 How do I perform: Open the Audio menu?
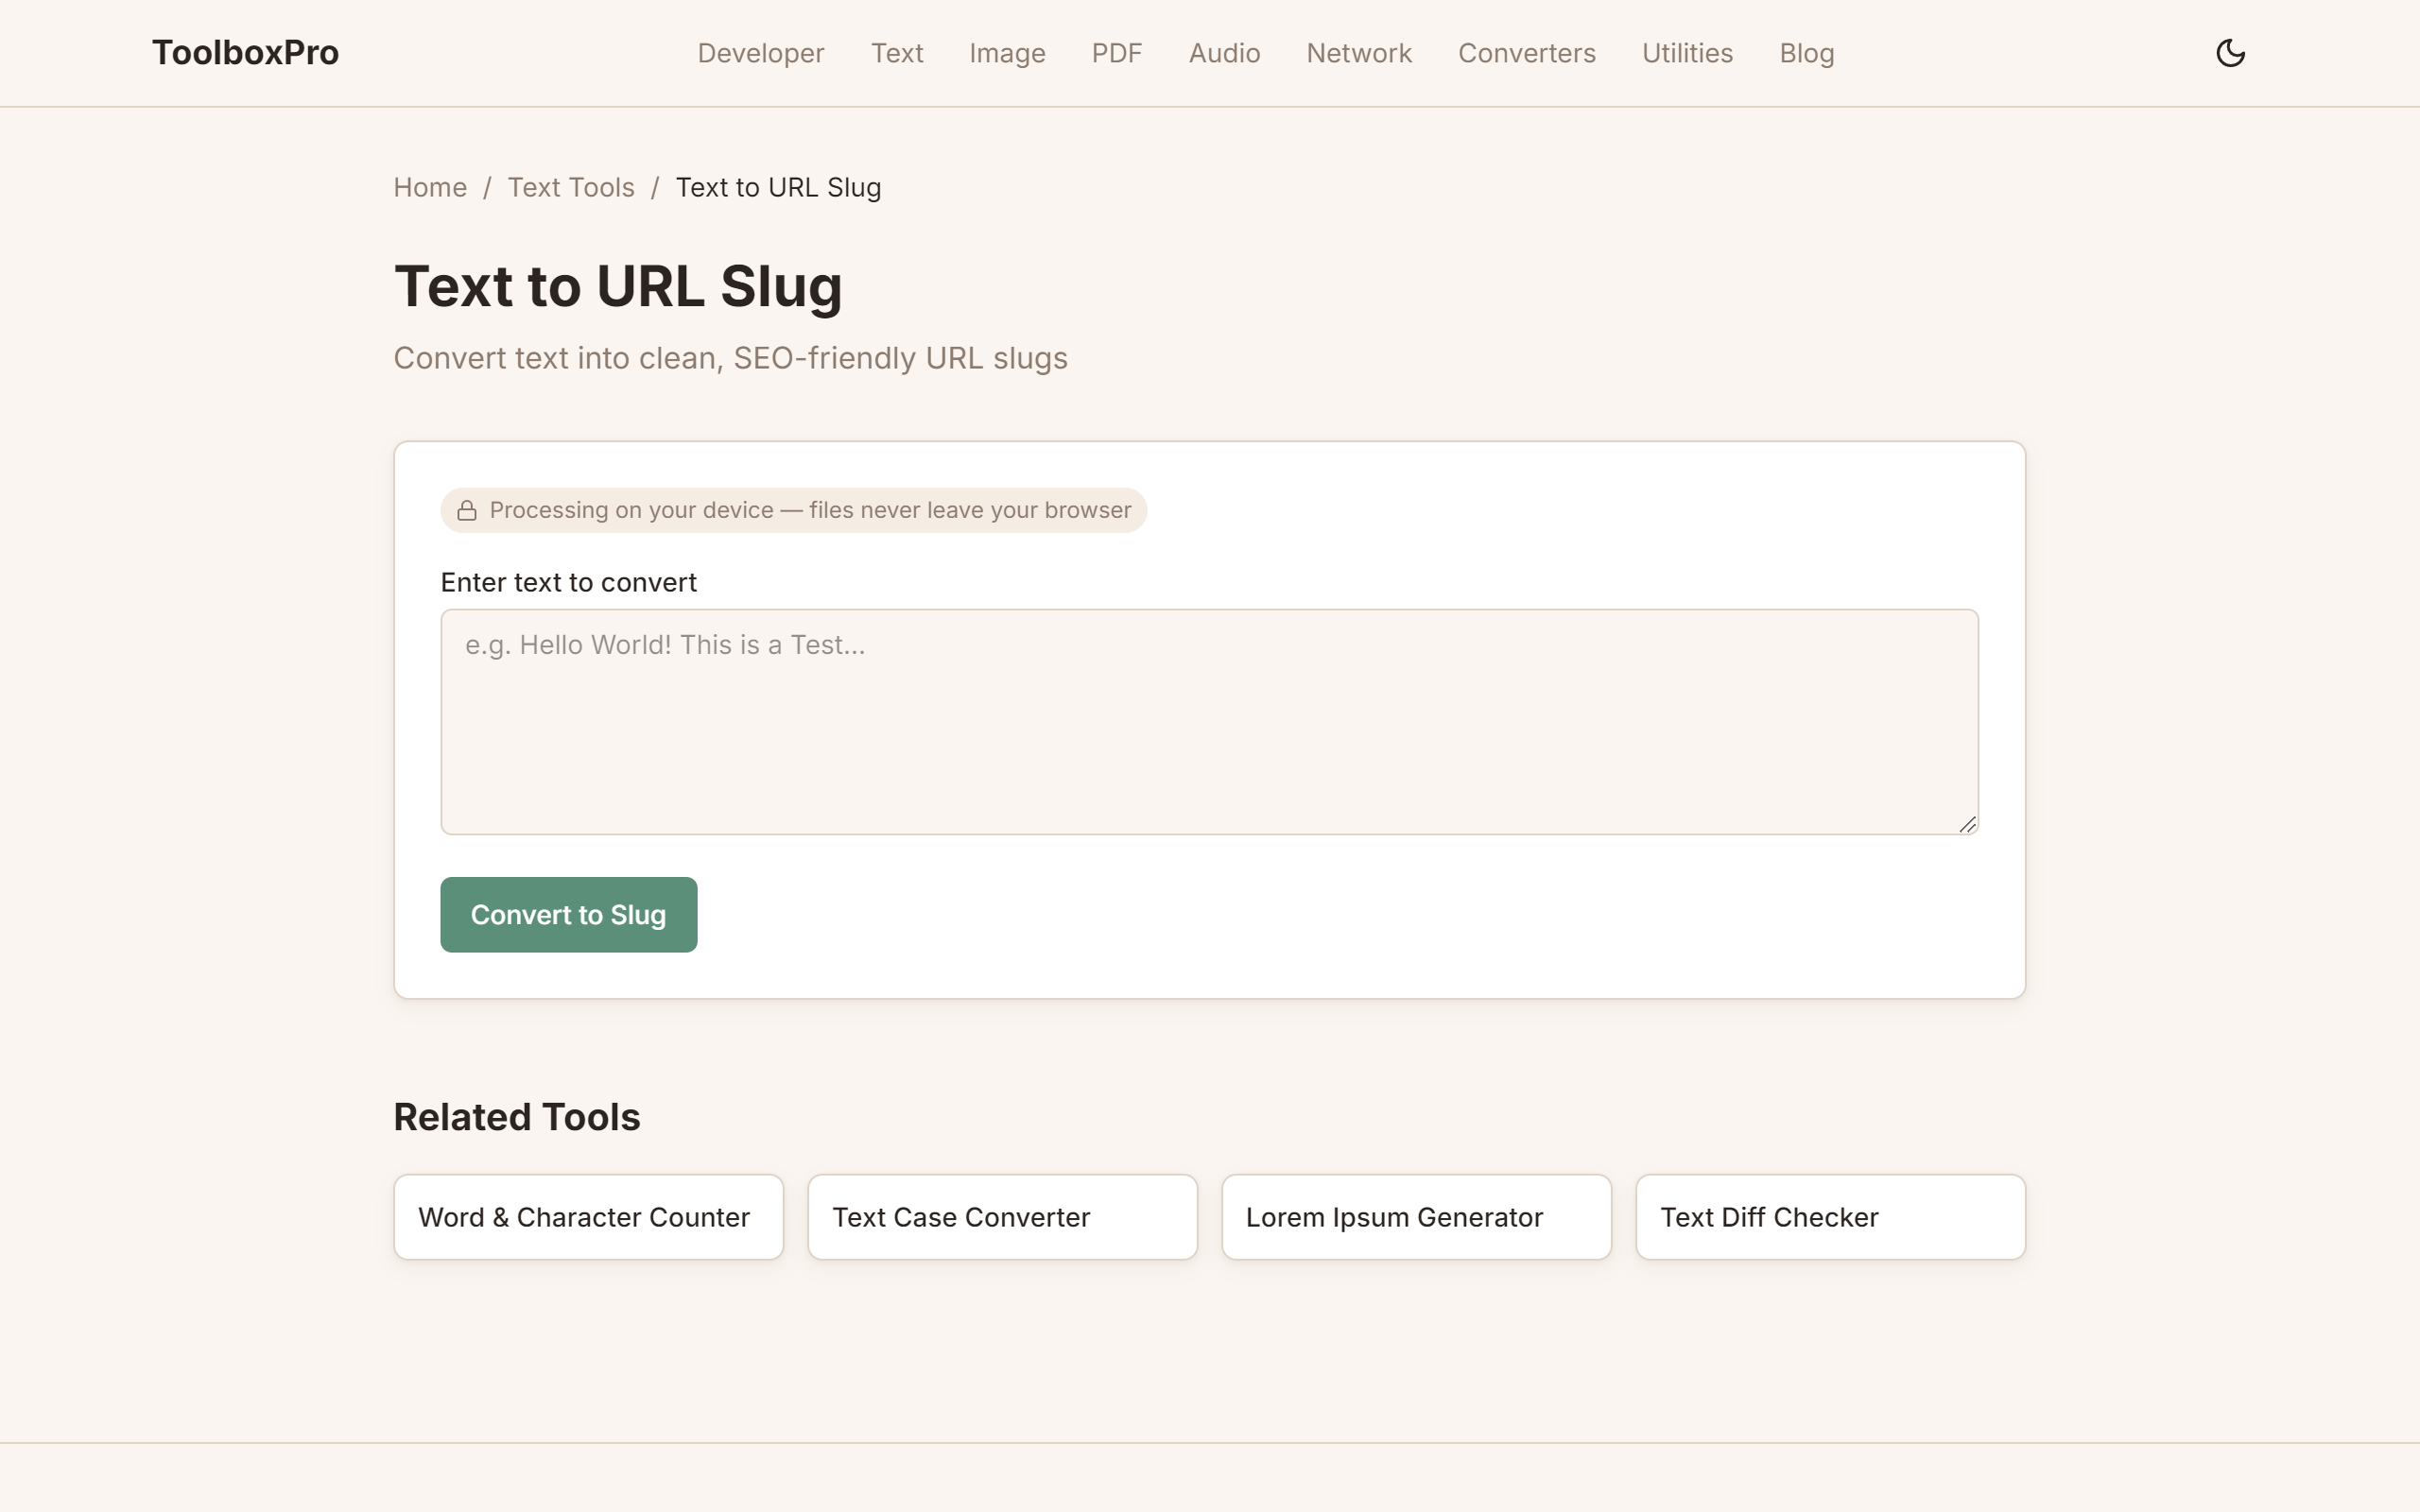(1224, 53)
